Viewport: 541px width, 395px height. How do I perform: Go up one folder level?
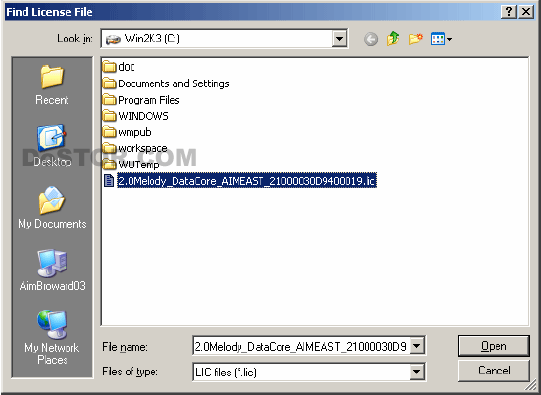point(393,39)
